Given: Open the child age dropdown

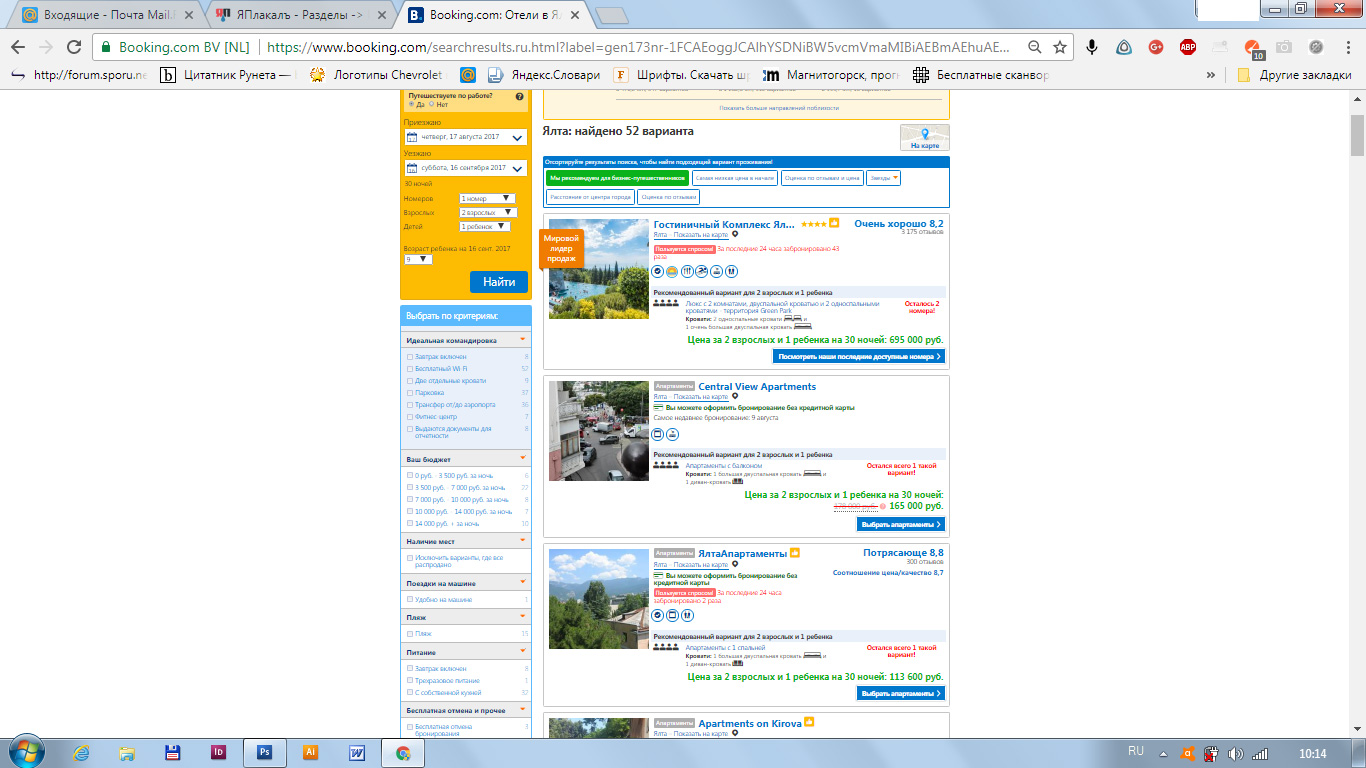Looking at the screenshot, I should tap(418, 259).
